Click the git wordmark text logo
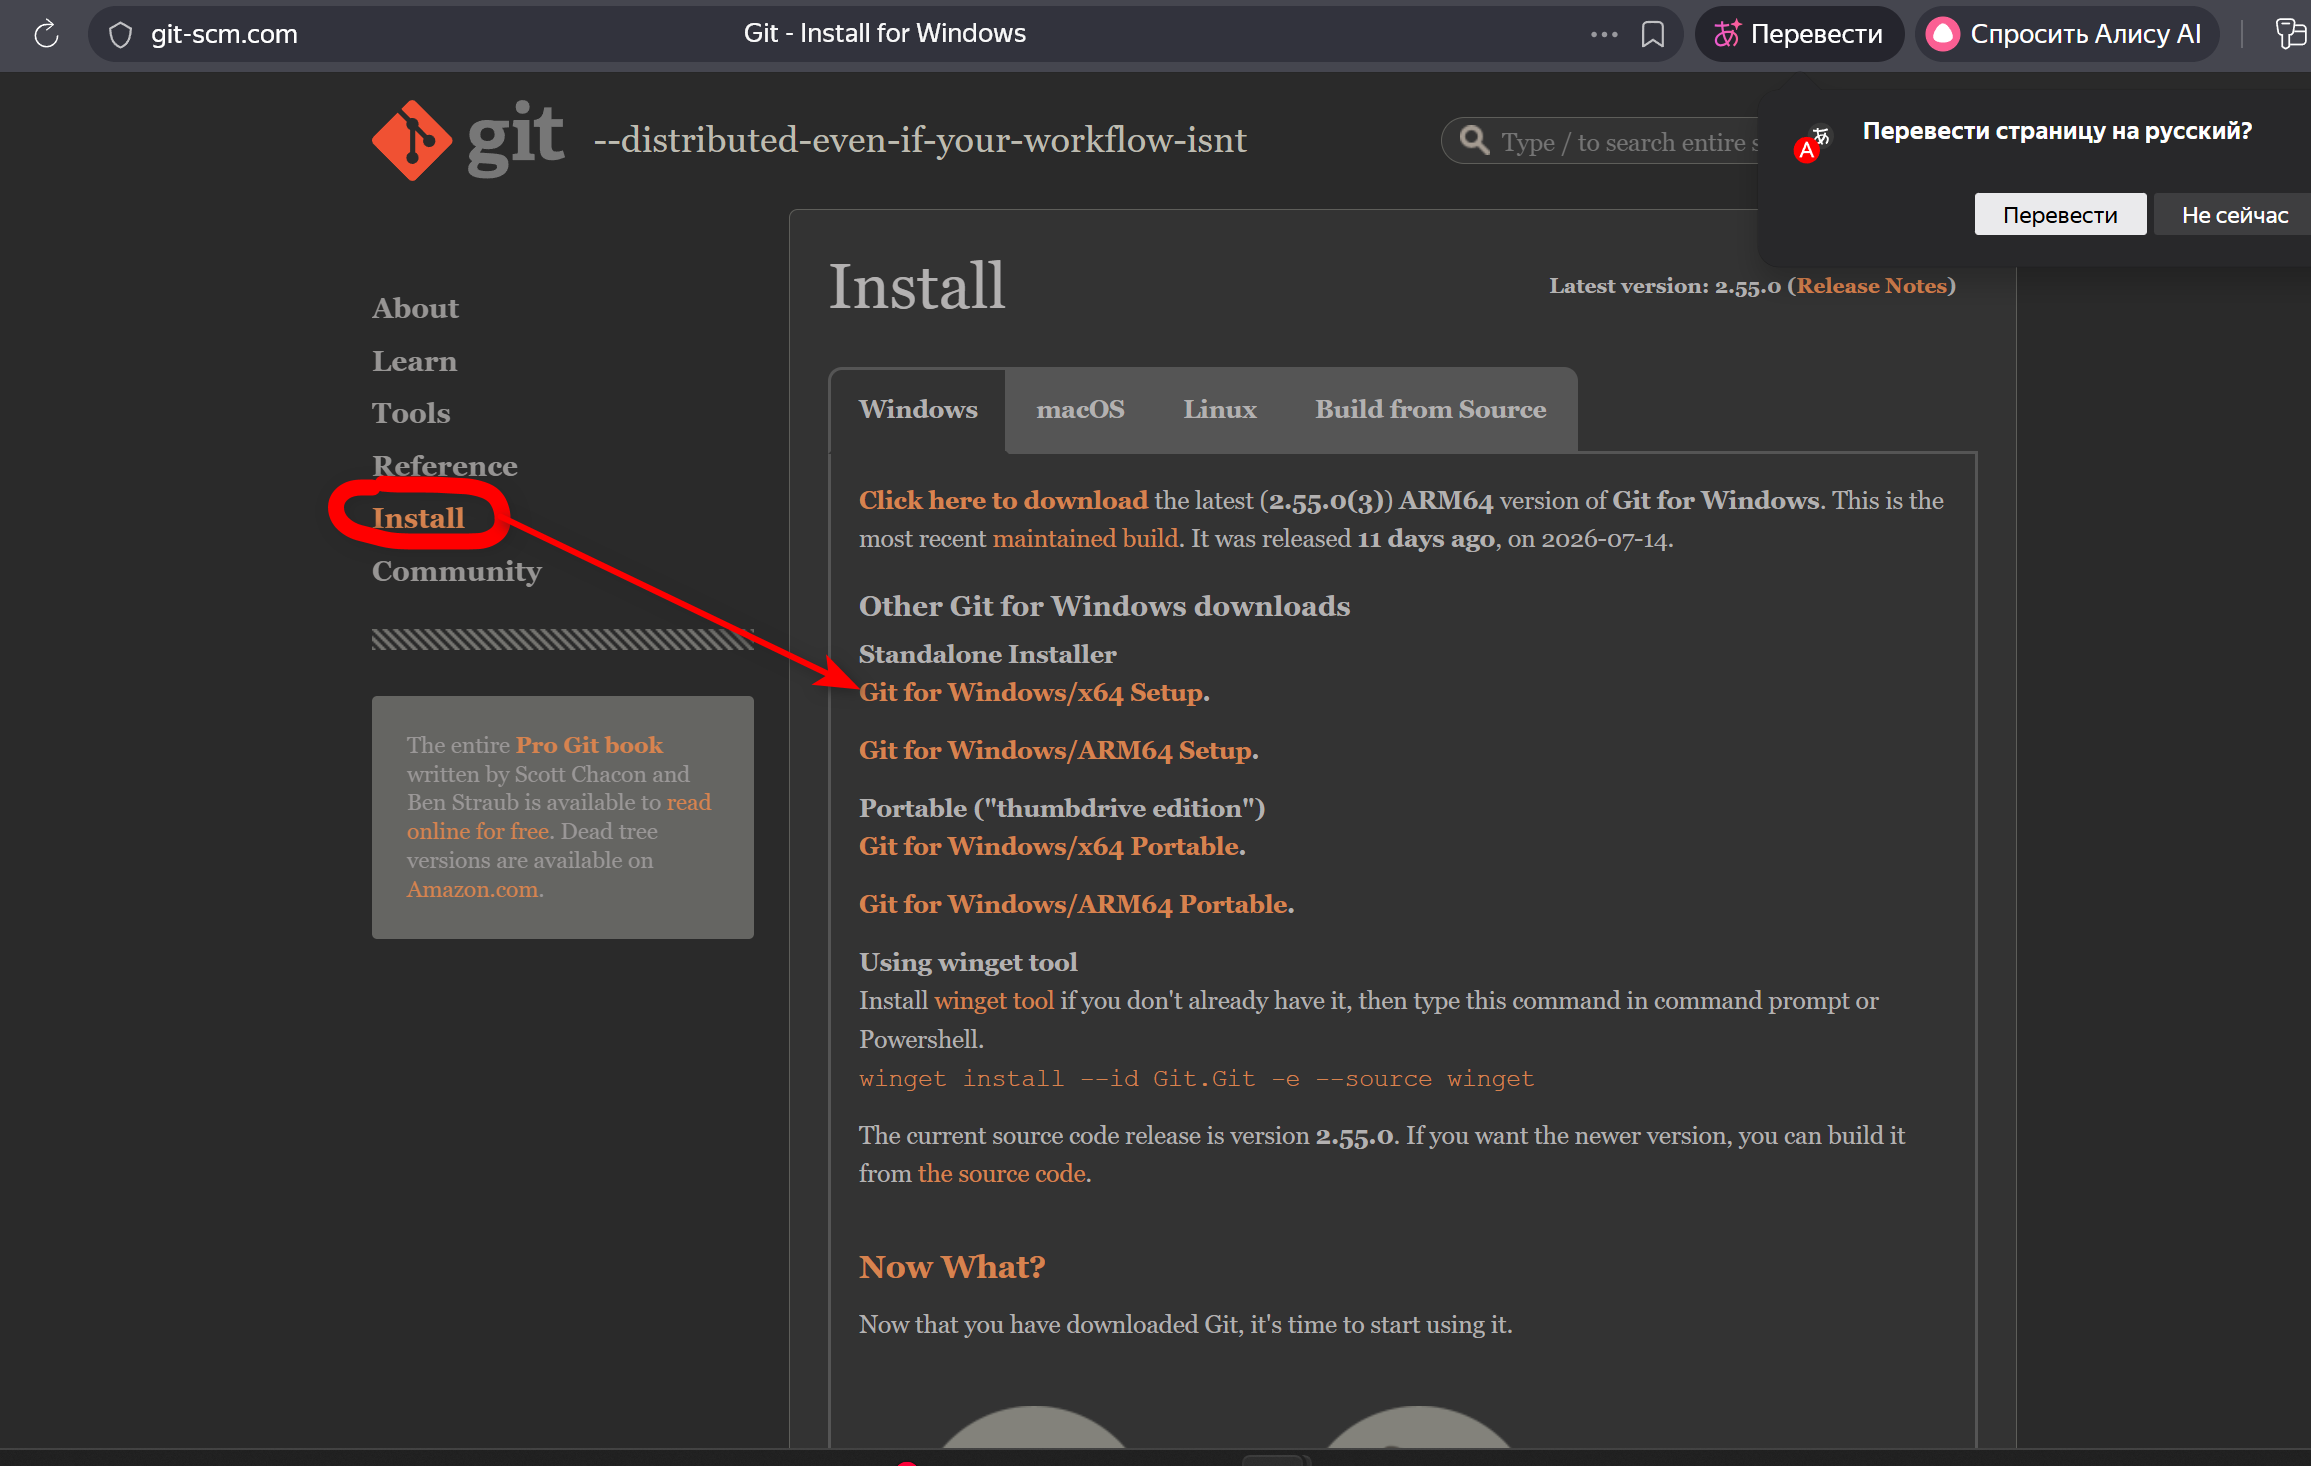2311x1466 pixels. point(516,138)
